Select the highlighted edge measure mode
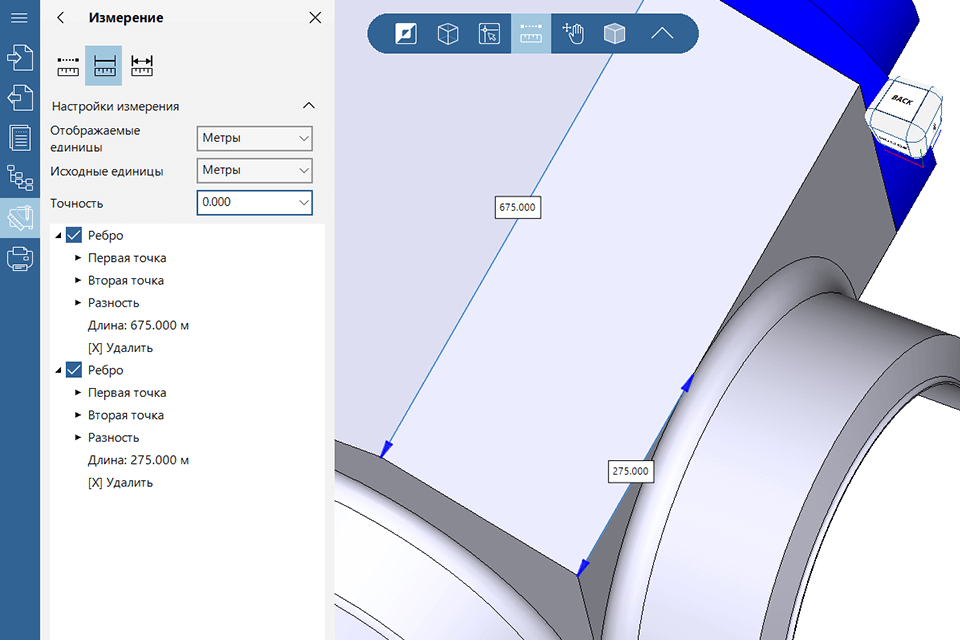Screen dimensions: 960x640 (x=104, y=66)
